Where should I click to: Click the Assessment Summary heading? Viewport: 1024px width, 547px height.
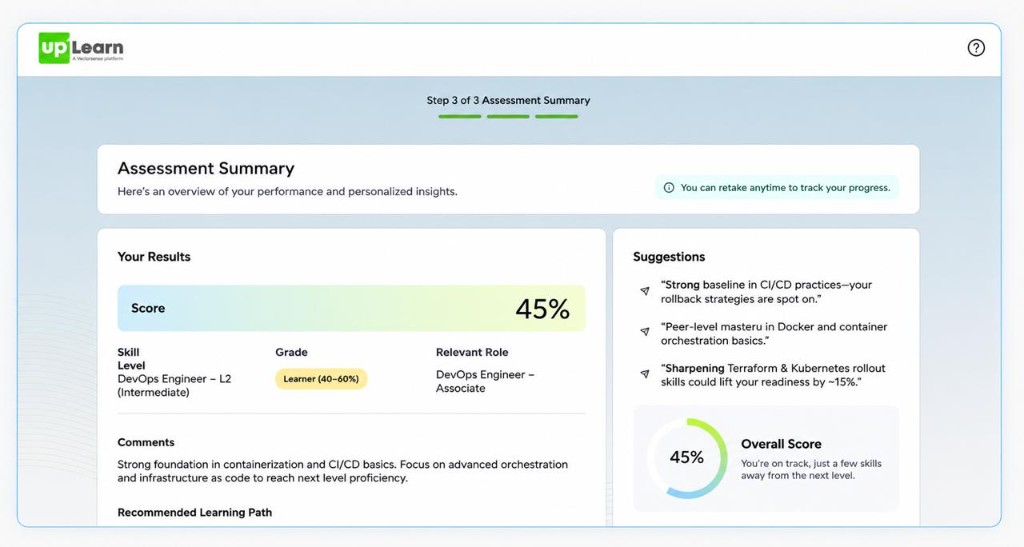click(206, 168)
